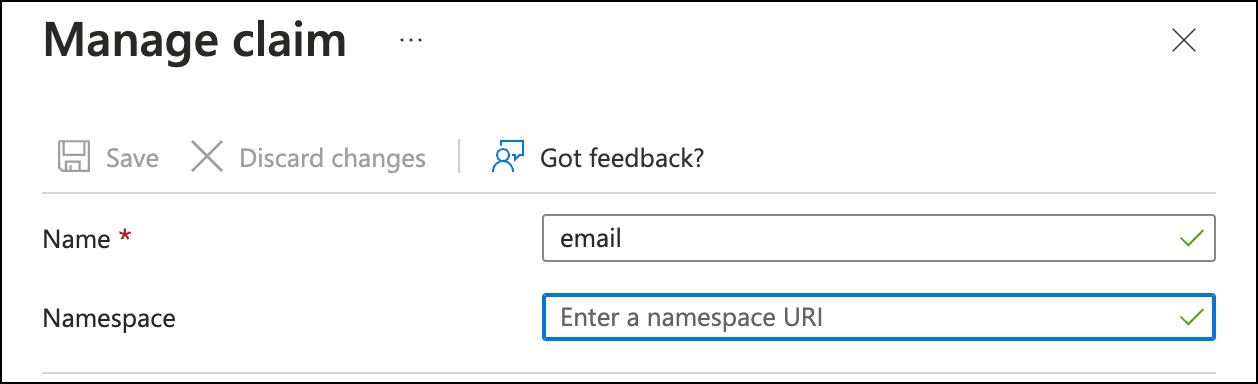Click the green checkmark in Name field
The image size is (1258, 384).
1191,239
